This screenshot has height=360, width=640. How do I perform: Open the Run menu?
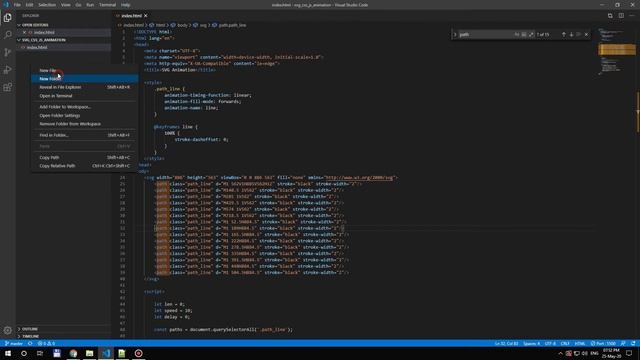(x=90, y=5)
